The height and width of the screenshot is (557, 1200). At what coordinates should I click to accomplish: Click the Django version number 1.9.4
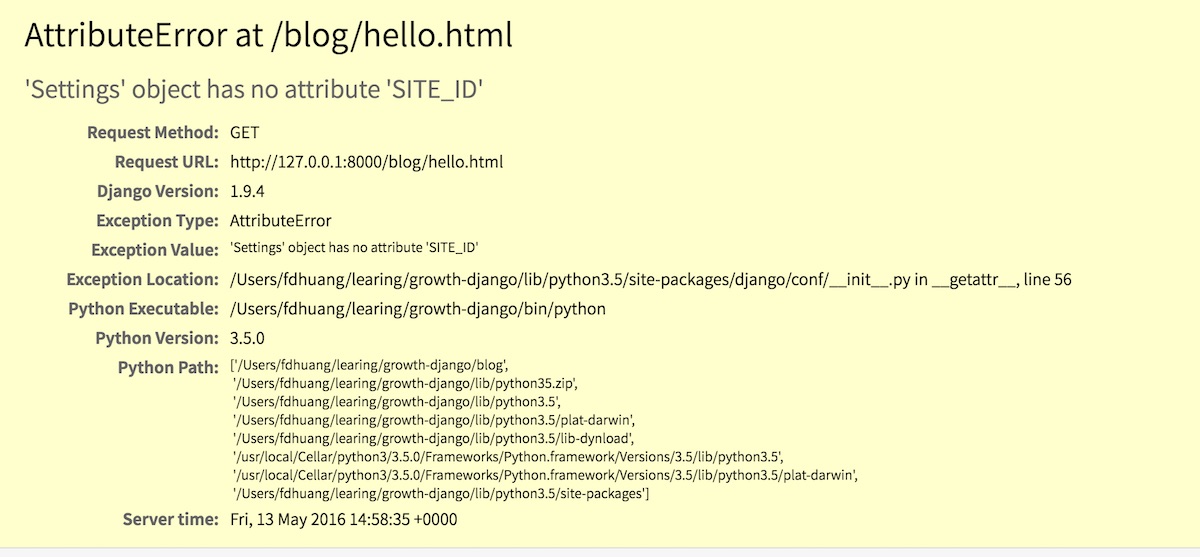tap(247, 191)
